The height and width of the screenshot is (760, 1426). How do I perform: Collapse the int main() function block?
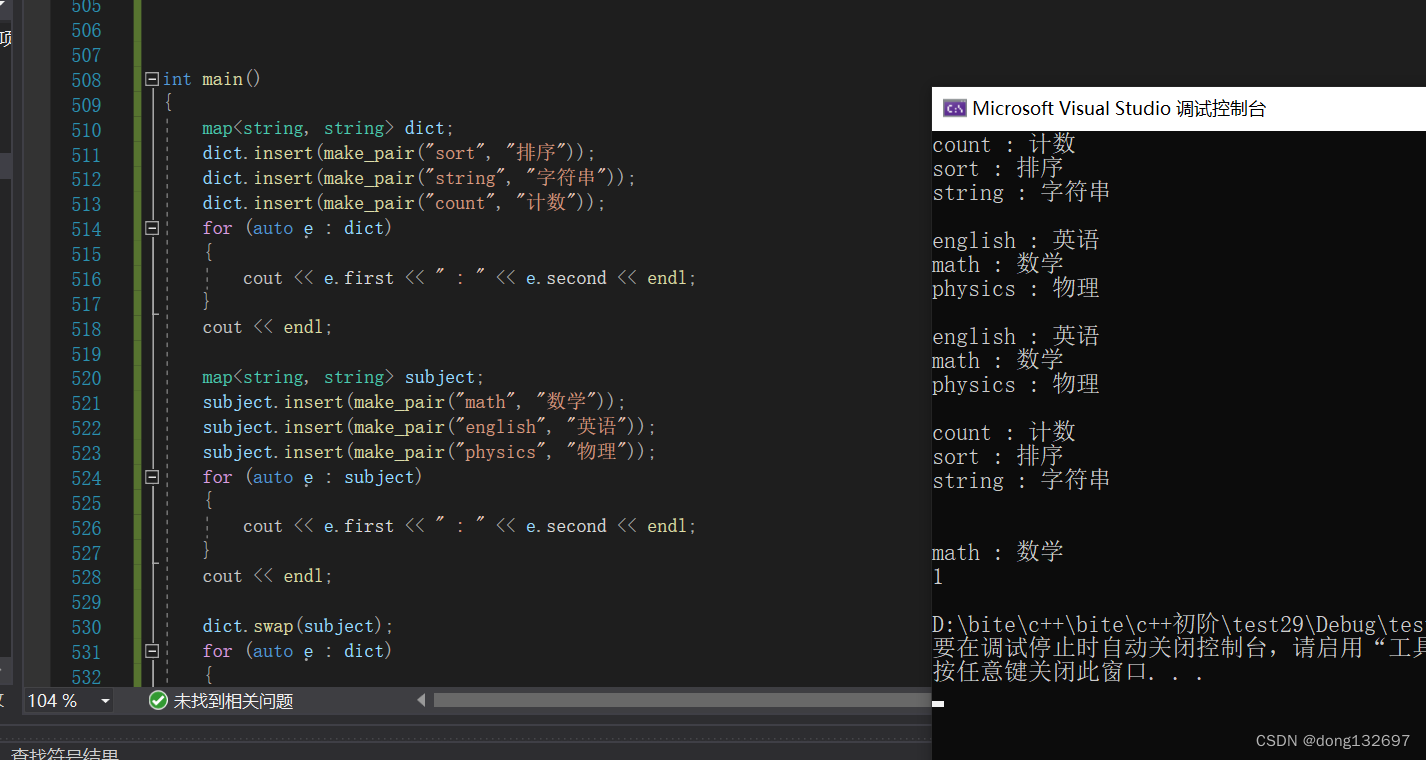(x=152, y=79)
